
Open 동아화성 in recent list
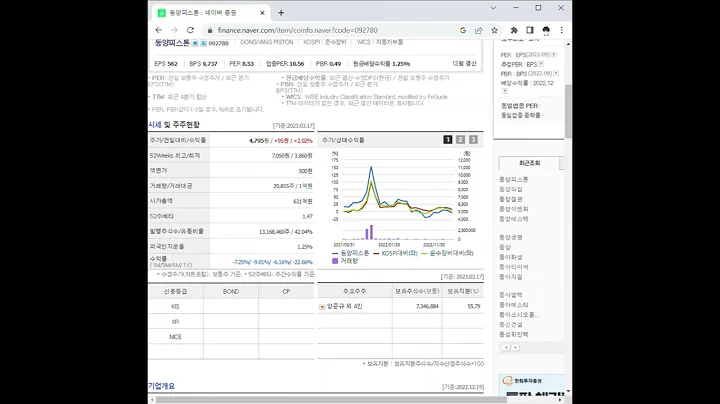pyautogui.click(x=511, y=257)
